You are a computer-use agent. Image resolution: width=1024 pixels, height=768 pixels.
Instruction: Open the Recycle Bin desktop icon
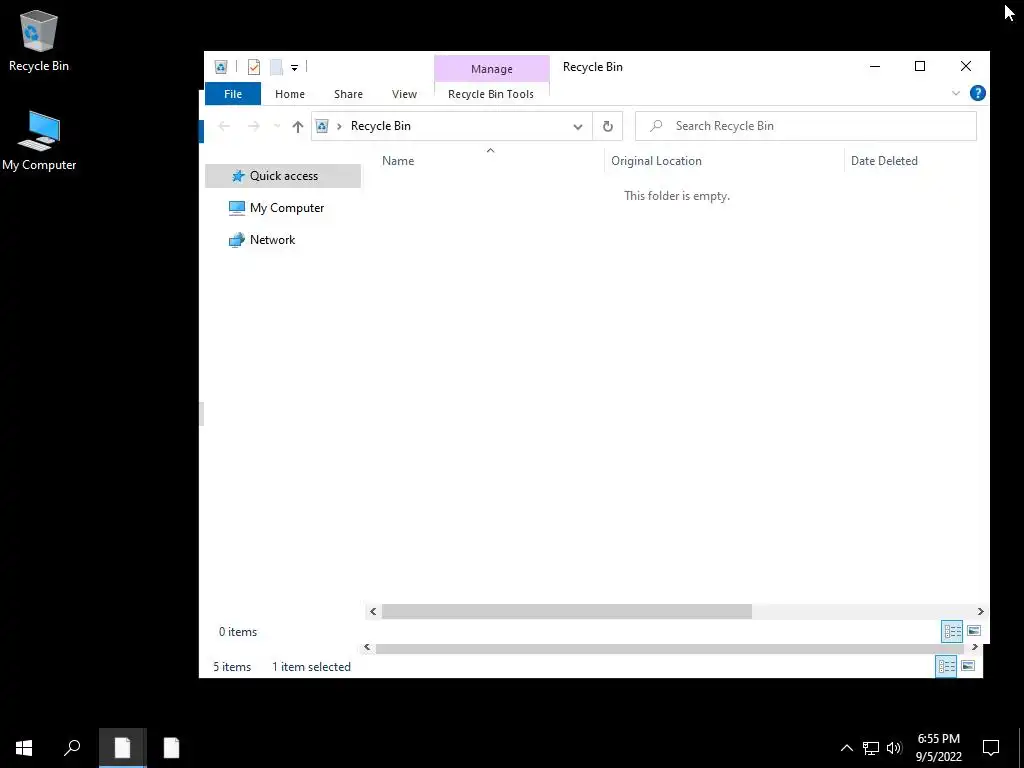pyautogui.click(x=39, y=40)
